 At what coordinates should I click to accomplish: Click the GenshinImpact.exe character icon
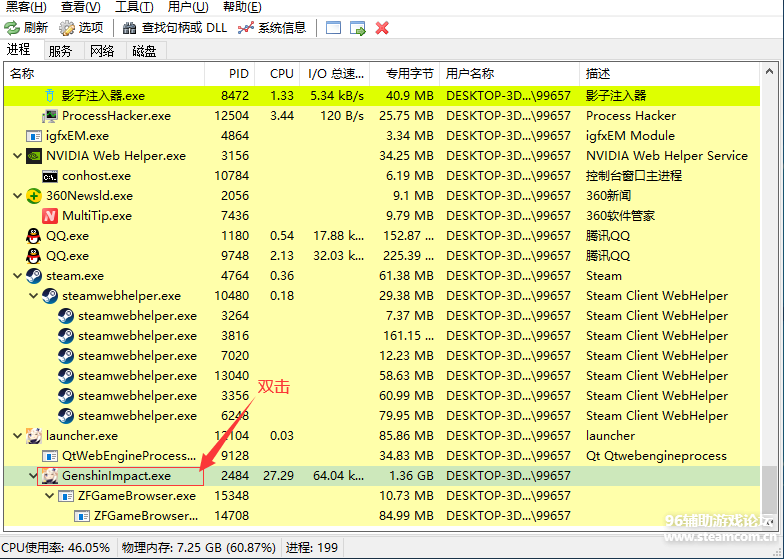[50, 476]
